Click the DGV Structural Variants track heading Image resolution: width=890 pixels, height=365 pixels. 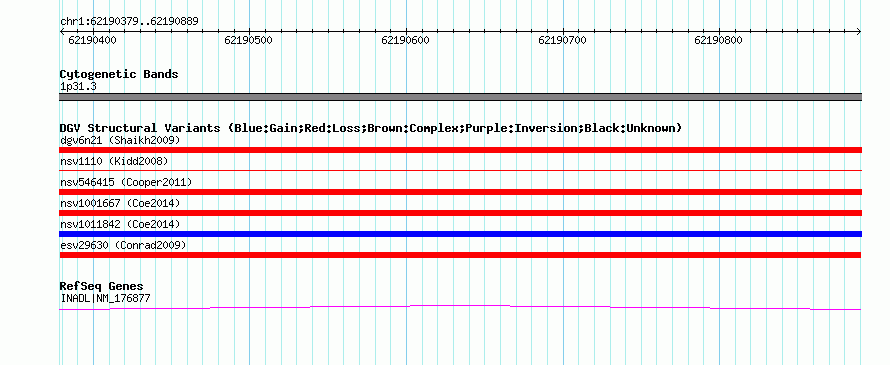pyautogui.click(x=371, y=128)
